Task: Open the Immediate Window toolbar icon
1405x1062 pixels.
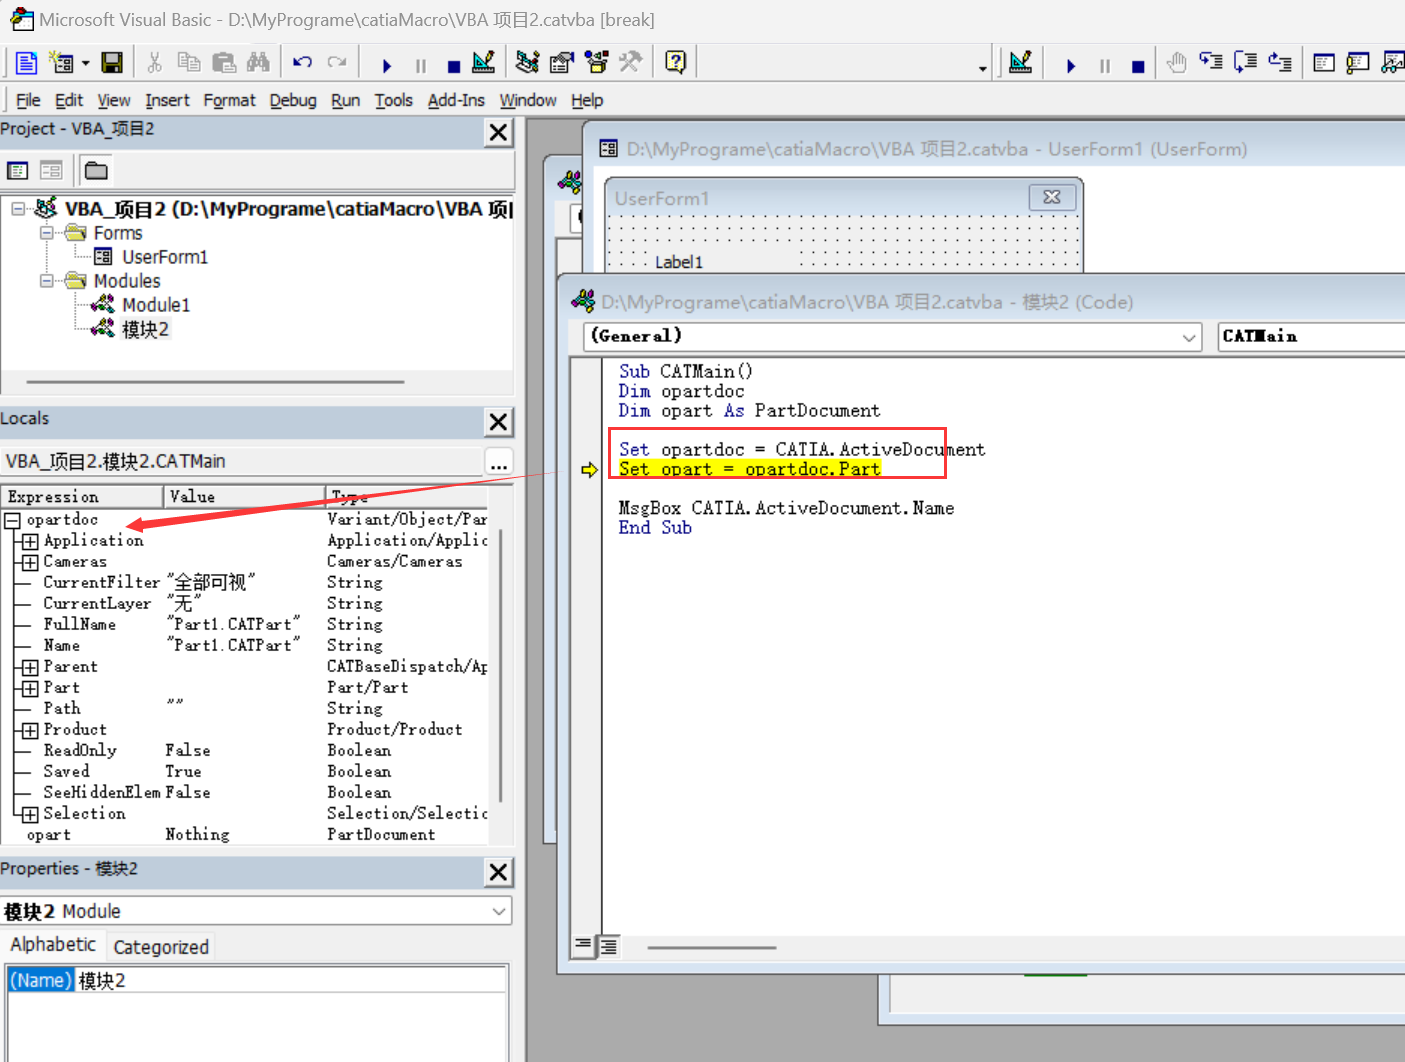Action: pyautogui.click(x=1358, y=63)
